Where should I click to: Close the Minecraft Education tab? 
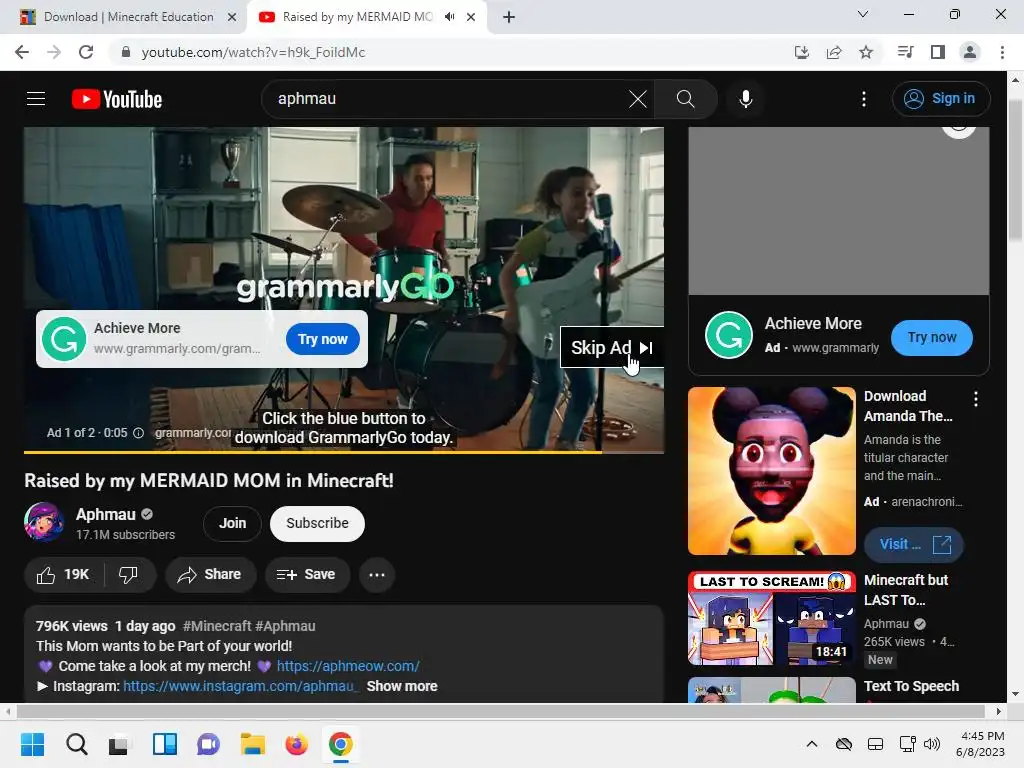pyautogui.click(x=231, y=17)
